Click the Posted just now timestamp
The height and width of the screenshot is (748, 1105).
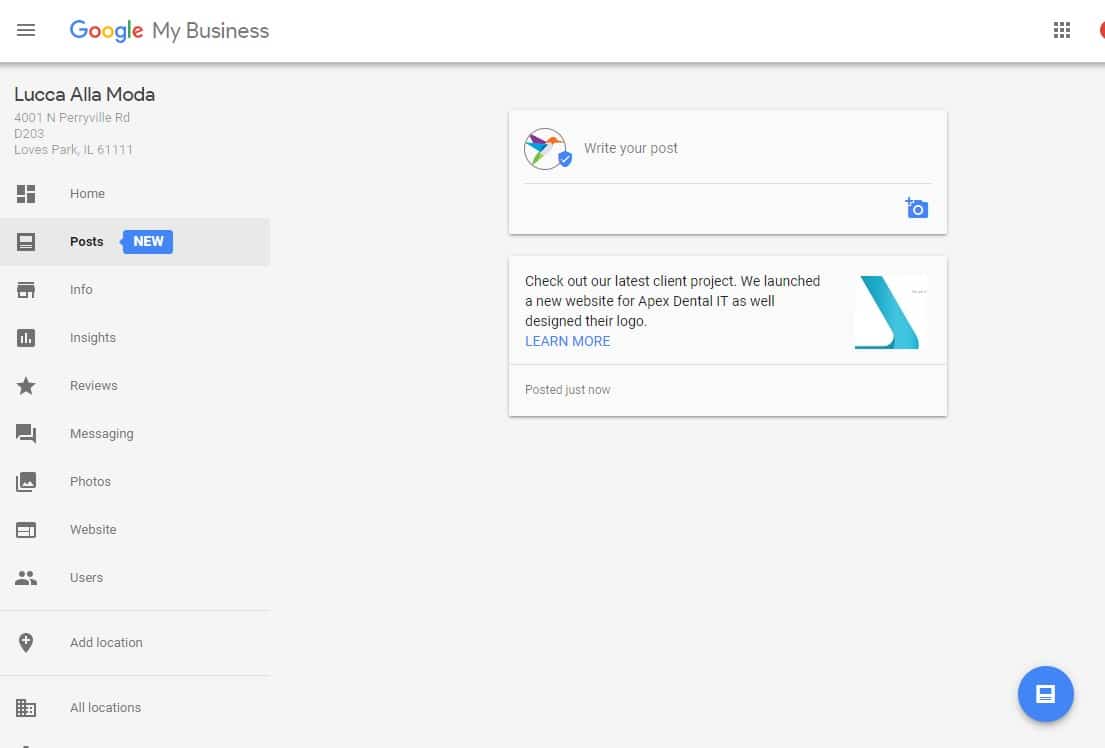click(567, 390)
